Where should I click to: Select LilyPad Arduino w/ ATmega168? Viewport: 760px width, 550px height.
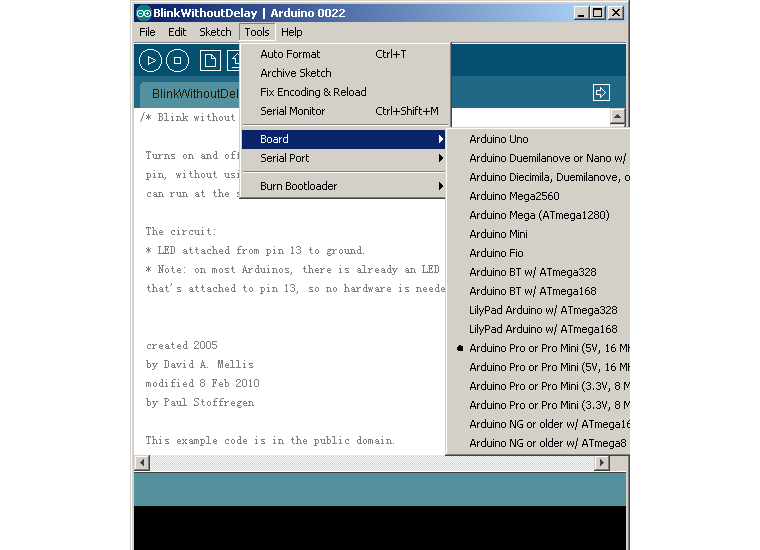pyautogui.click(x=539, y=329)
